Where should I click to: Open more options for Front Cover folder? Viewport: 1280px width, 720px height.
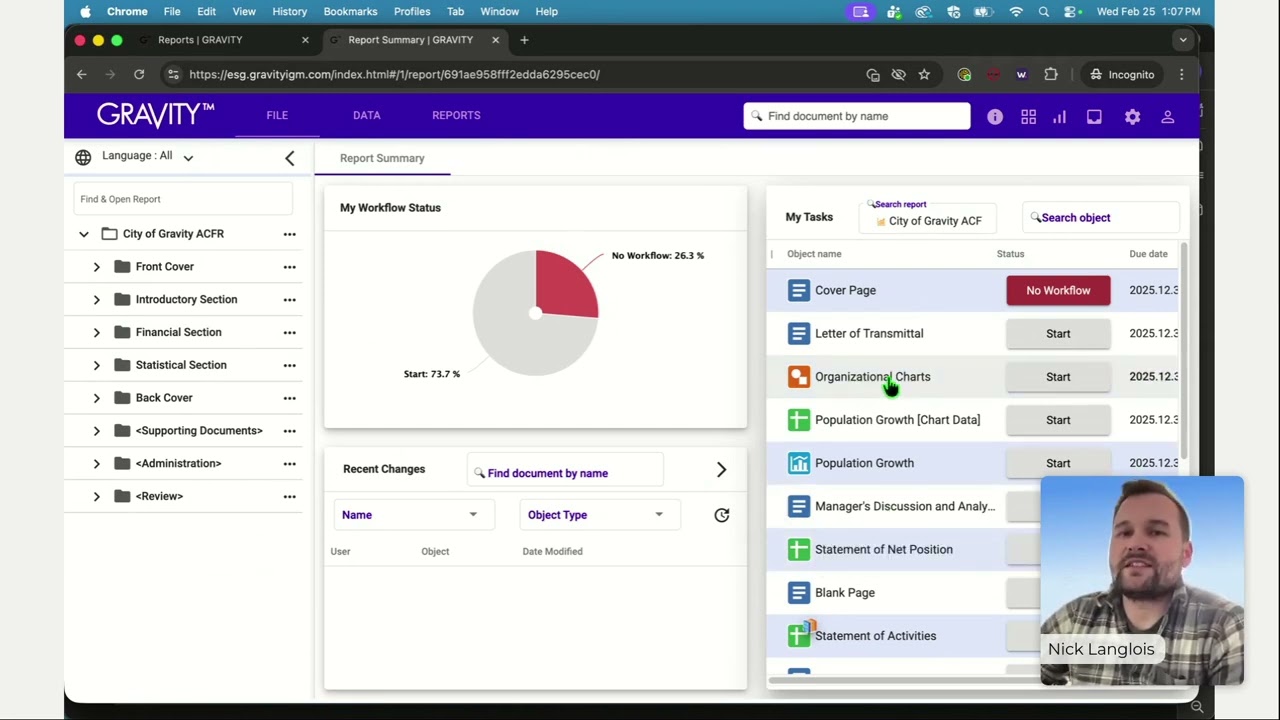pyautogui.click(x=289, y=267)
